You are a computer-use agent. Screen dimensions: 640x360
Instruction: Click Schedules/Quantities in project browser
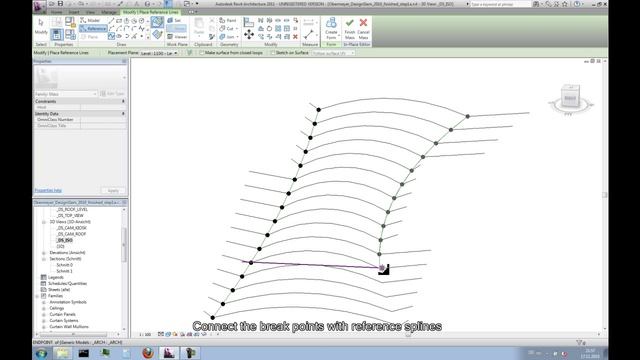coord(67,283)
